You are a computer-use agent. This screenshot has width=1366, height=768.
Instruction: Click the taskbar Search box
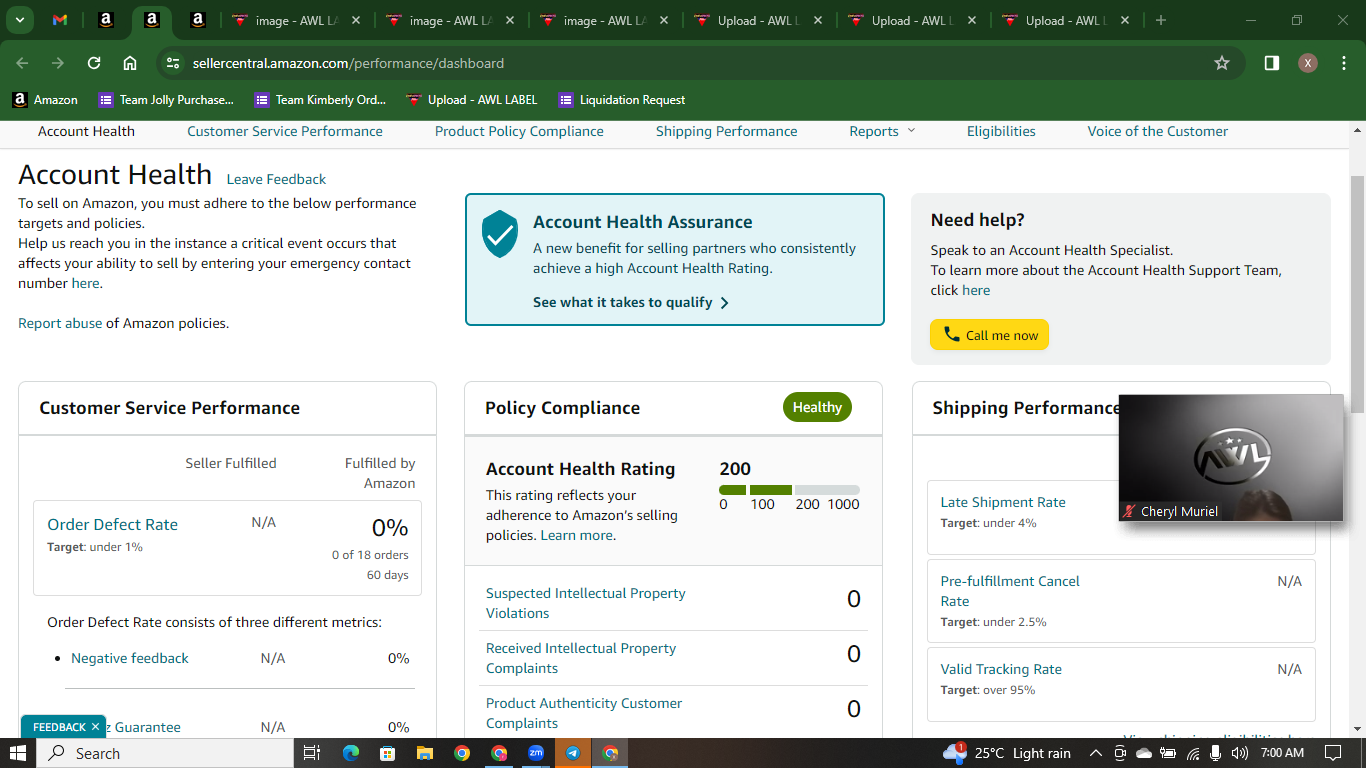tap(165, 753)
